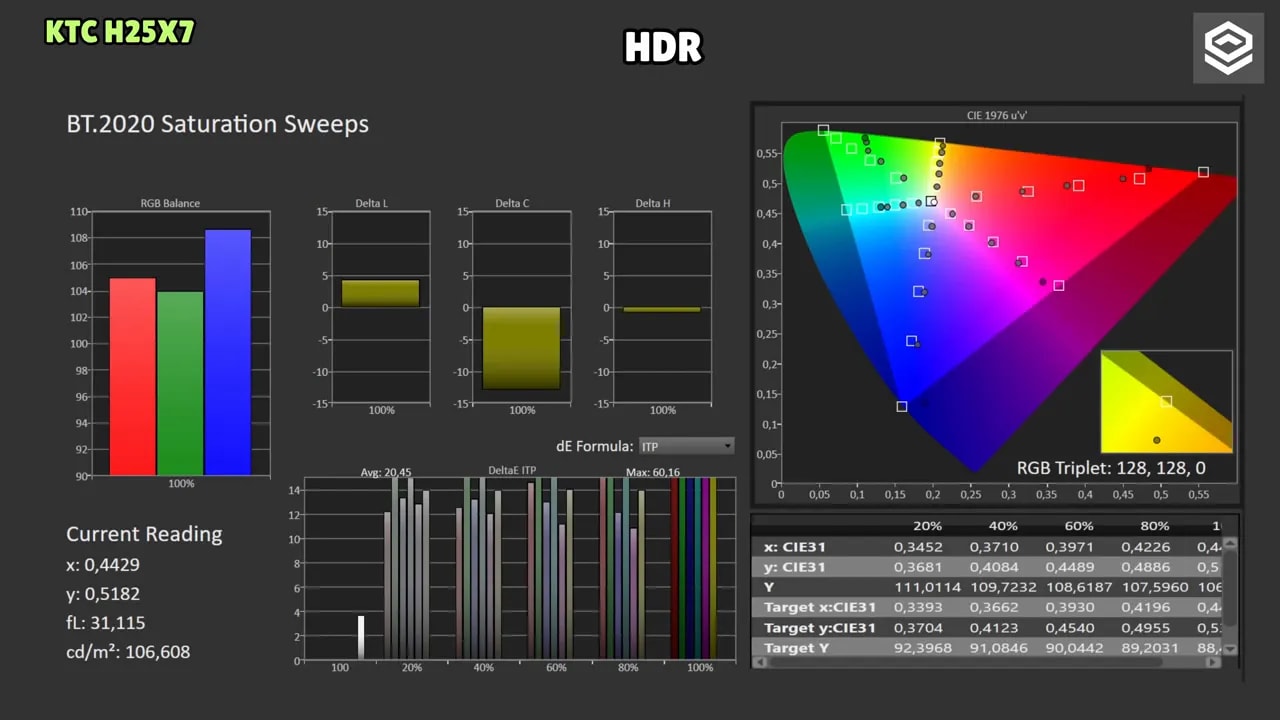Click the Max: 60,16 label
1280x720 pixels.
pyautogui.click(x=654, y=472)
